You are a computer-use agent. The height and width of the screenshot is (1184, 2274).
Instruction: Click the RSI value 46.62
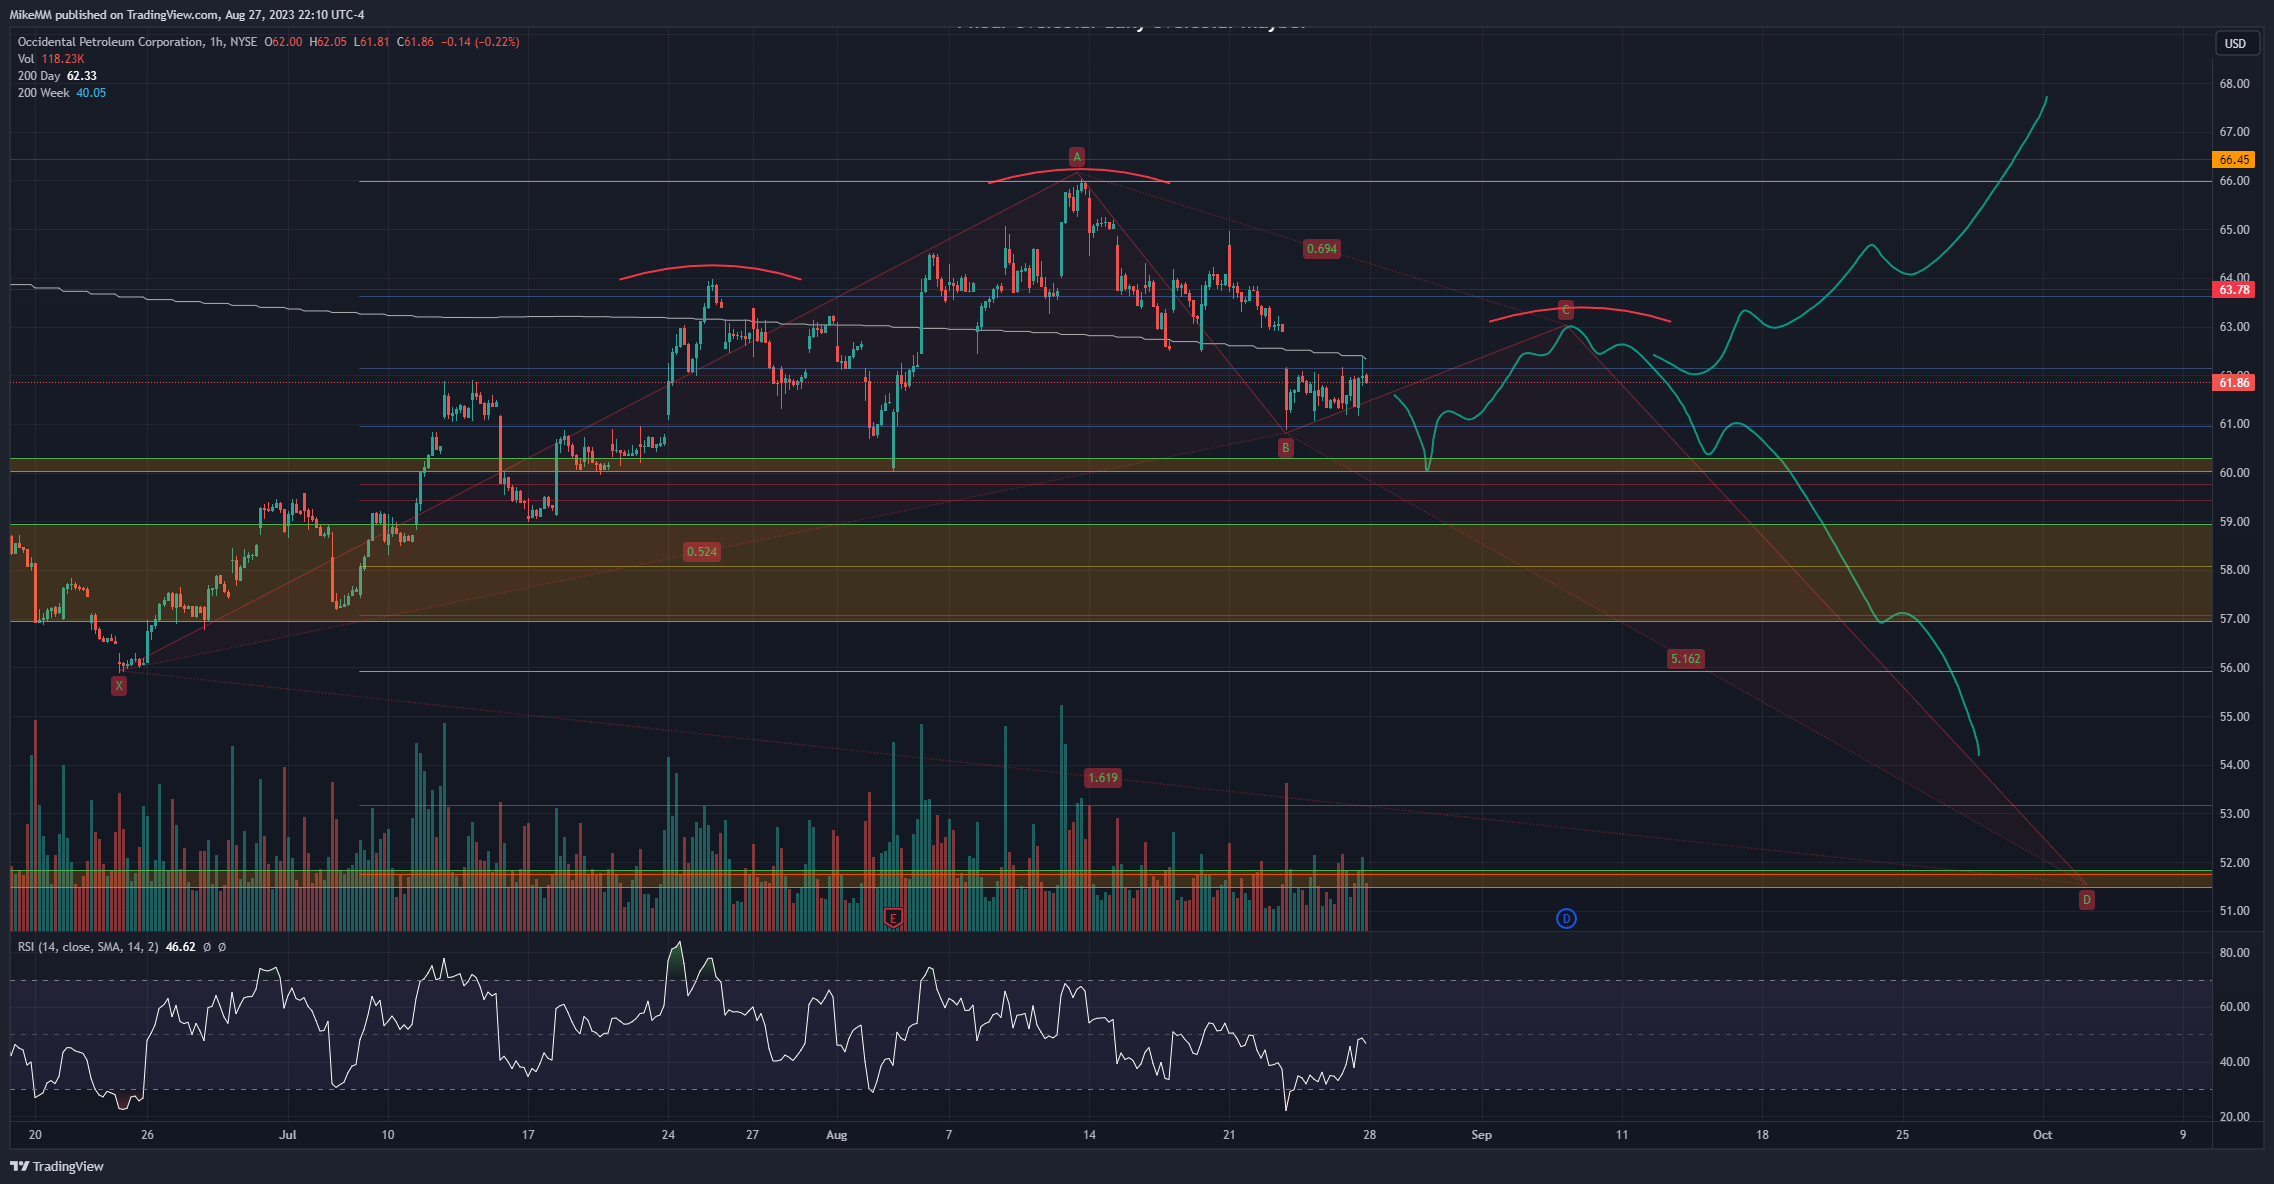(x=180, y=947)
